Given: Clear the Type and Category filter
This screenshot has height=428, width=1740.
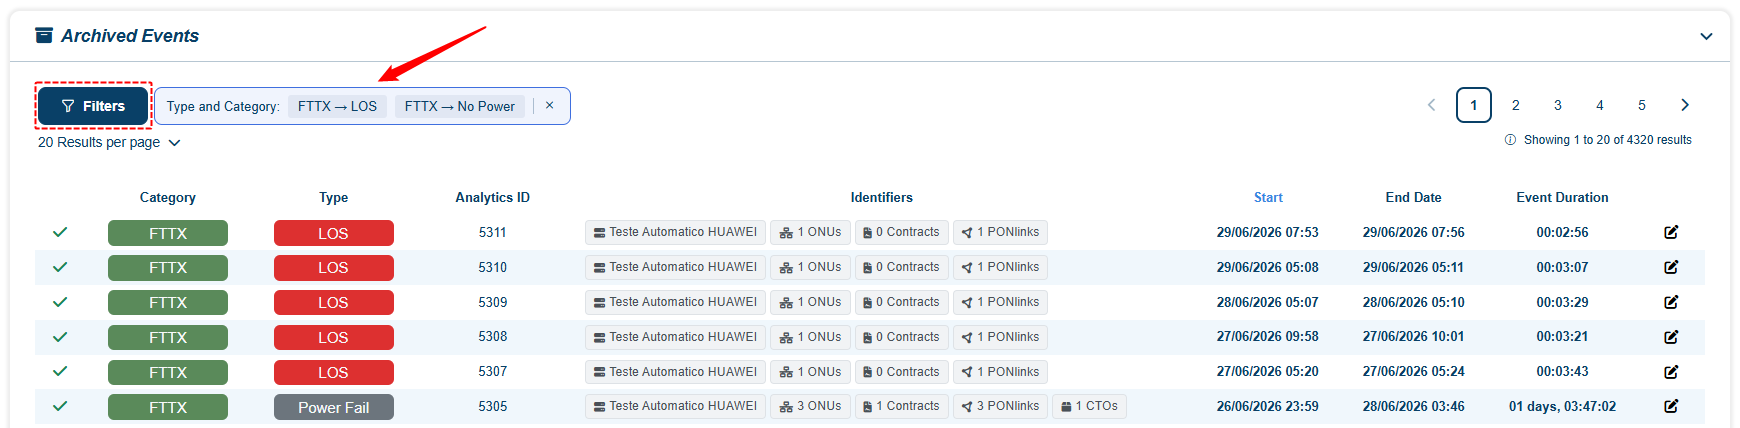Looking at the screenshot, I should click(x=549, y=106).
